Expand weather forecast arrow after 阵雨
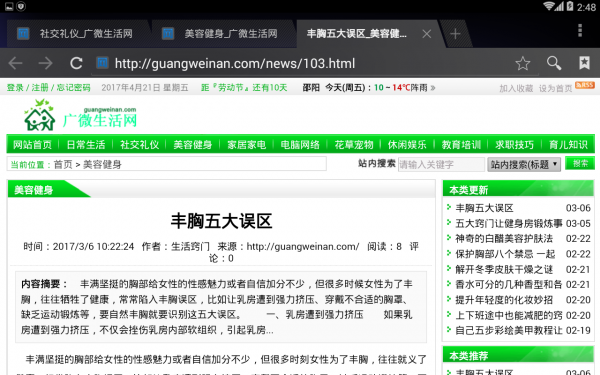Screen dimensions: 600x375 tap(433, 88)
